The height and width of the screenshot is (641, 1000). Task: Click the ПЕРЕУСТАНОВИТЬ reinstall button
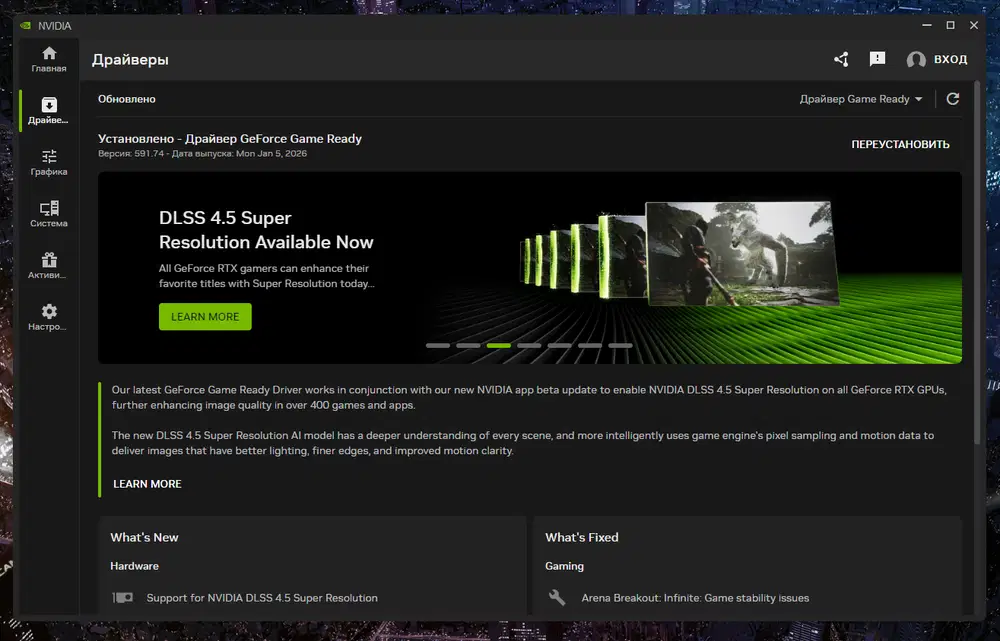[900, 145]
